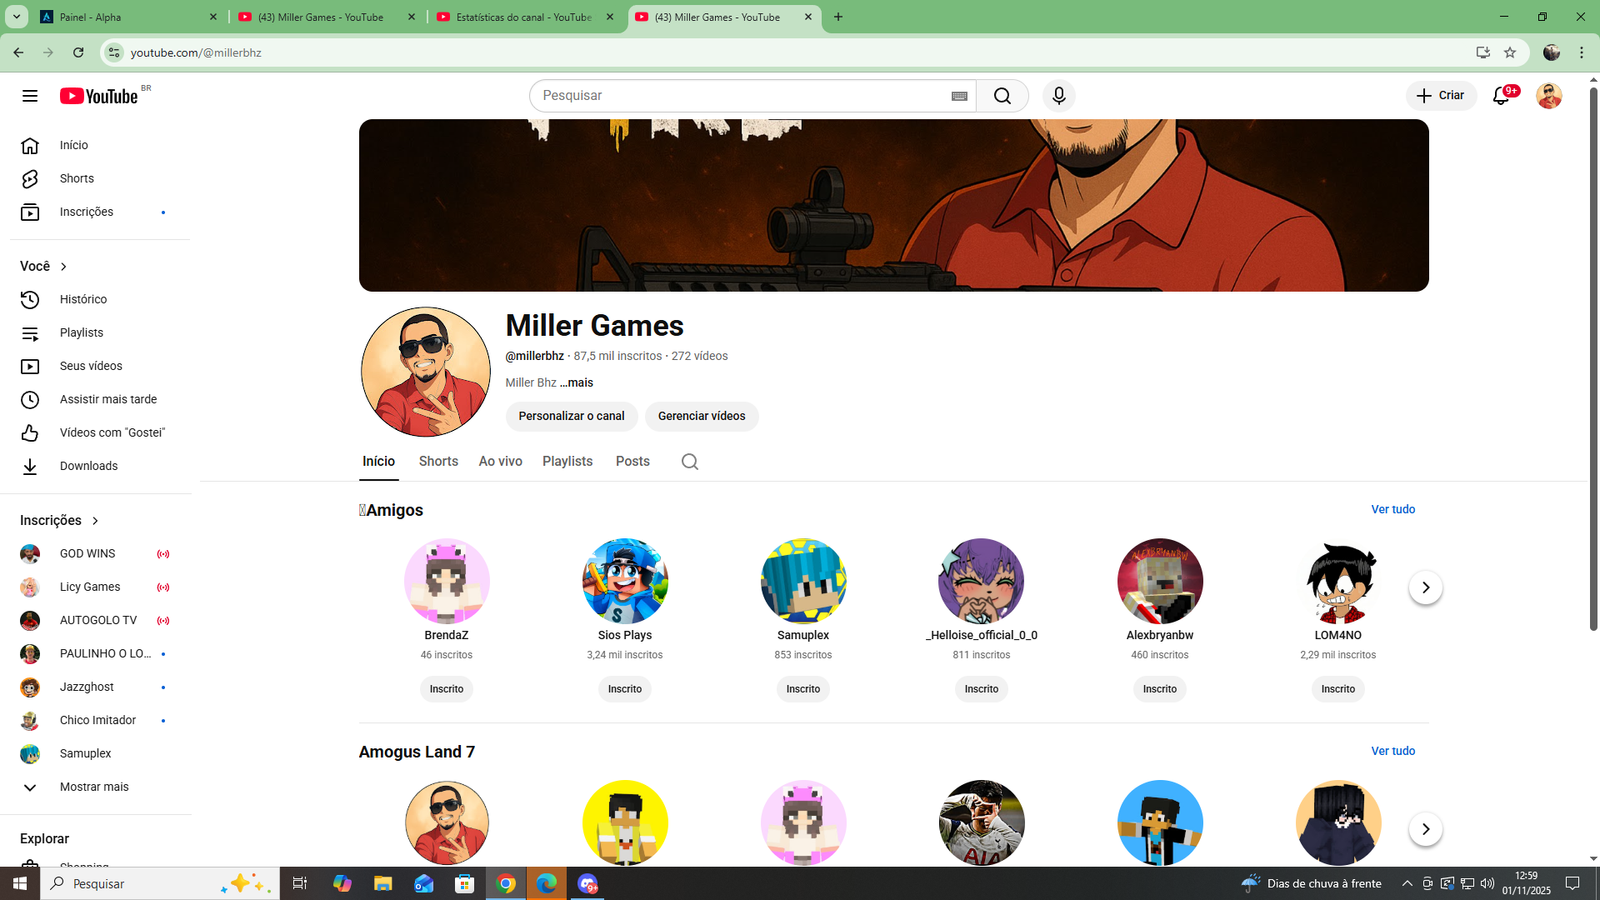Click Gerenciar vídeos button
This screenshot has width=1600, height=900.
point(702,416)
